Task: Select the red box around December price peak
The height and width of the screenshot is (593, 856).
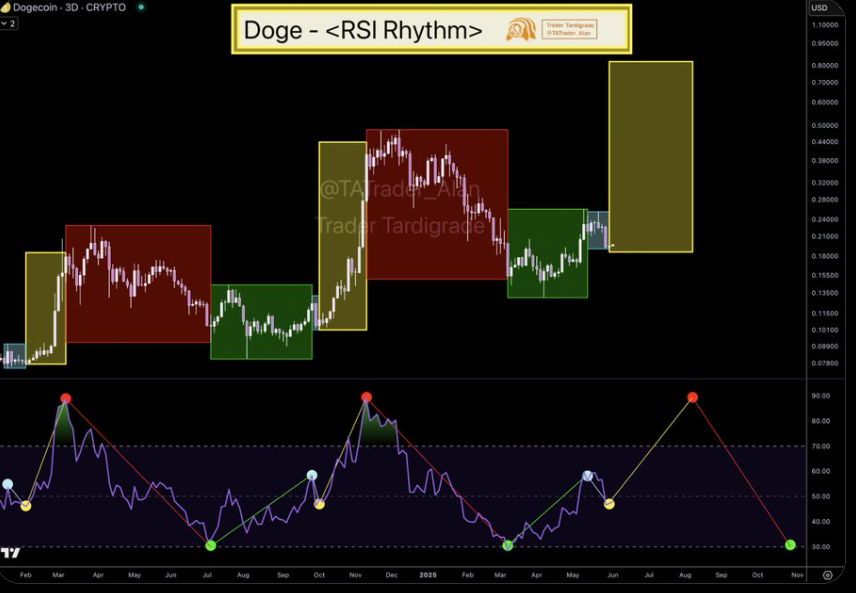Action: (x=437, y=205)
